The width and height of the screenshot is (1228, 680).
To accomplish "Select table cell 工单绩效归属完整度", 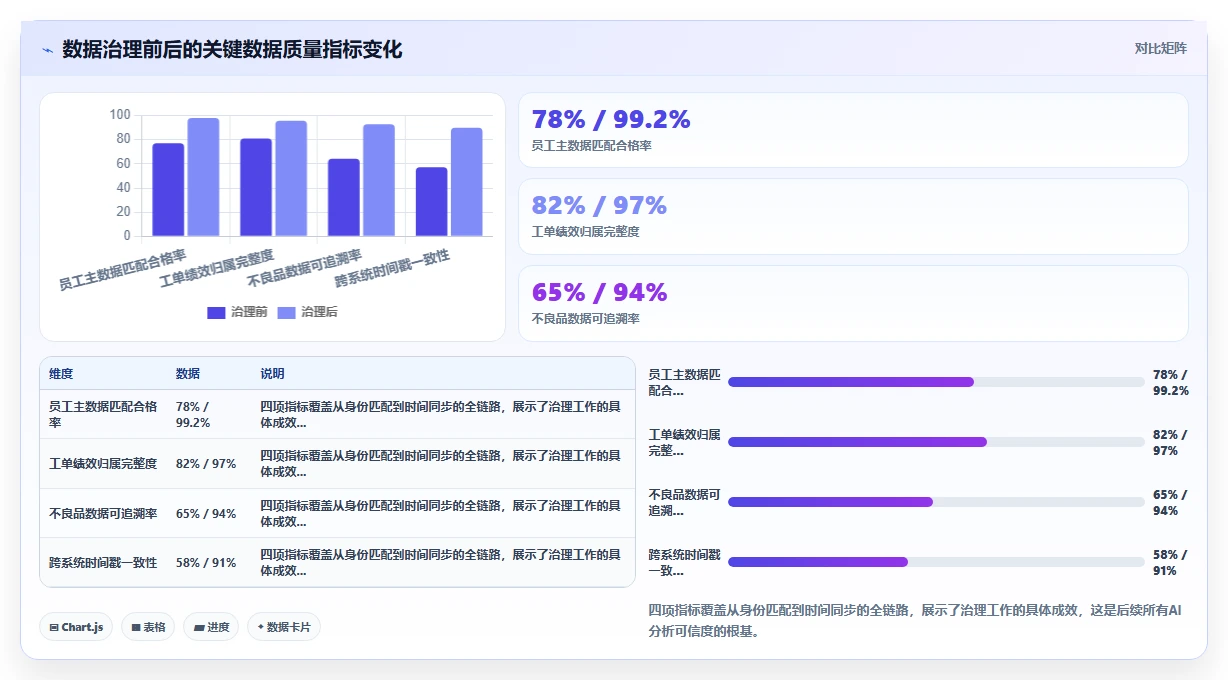I will [103, 463].
